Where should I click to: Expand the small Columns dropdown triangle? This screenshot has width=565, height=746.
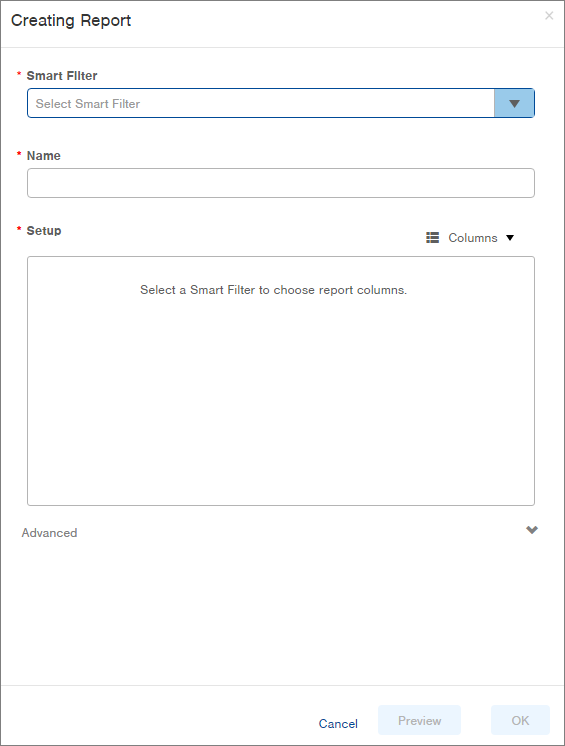tap(510, 238)
